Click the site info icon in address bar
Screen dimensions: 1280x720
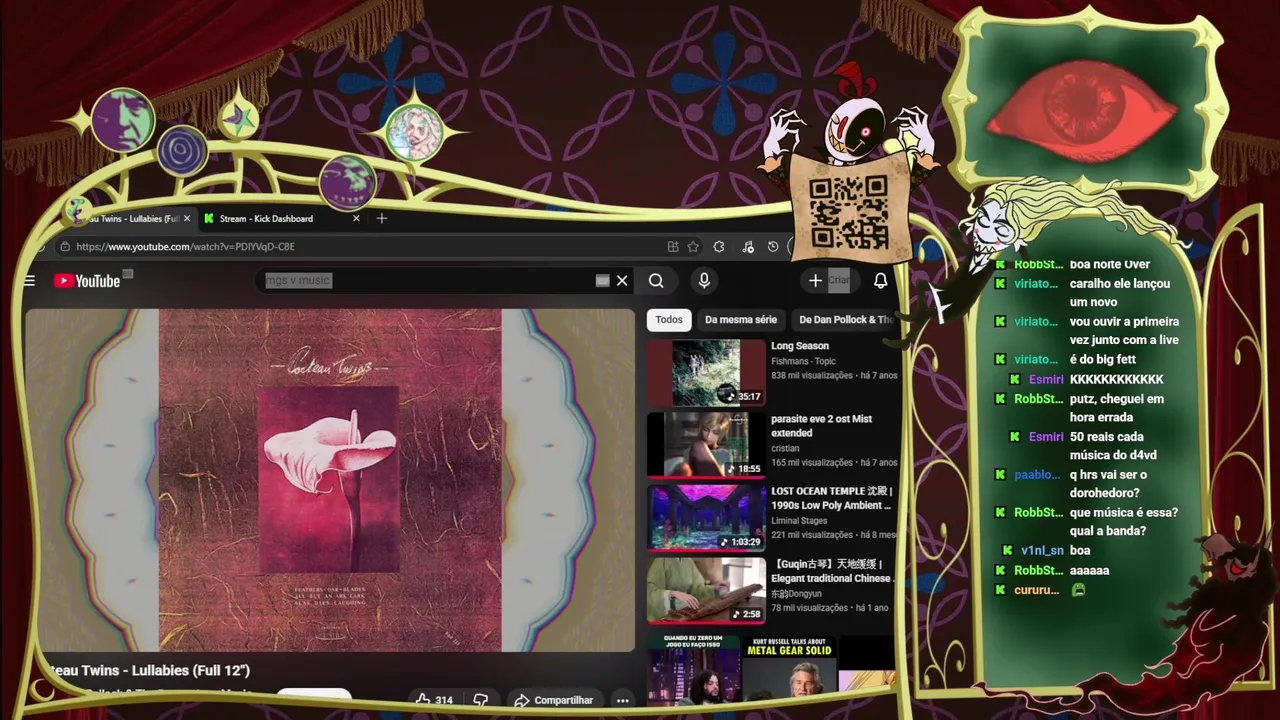[x=65, y=247]
